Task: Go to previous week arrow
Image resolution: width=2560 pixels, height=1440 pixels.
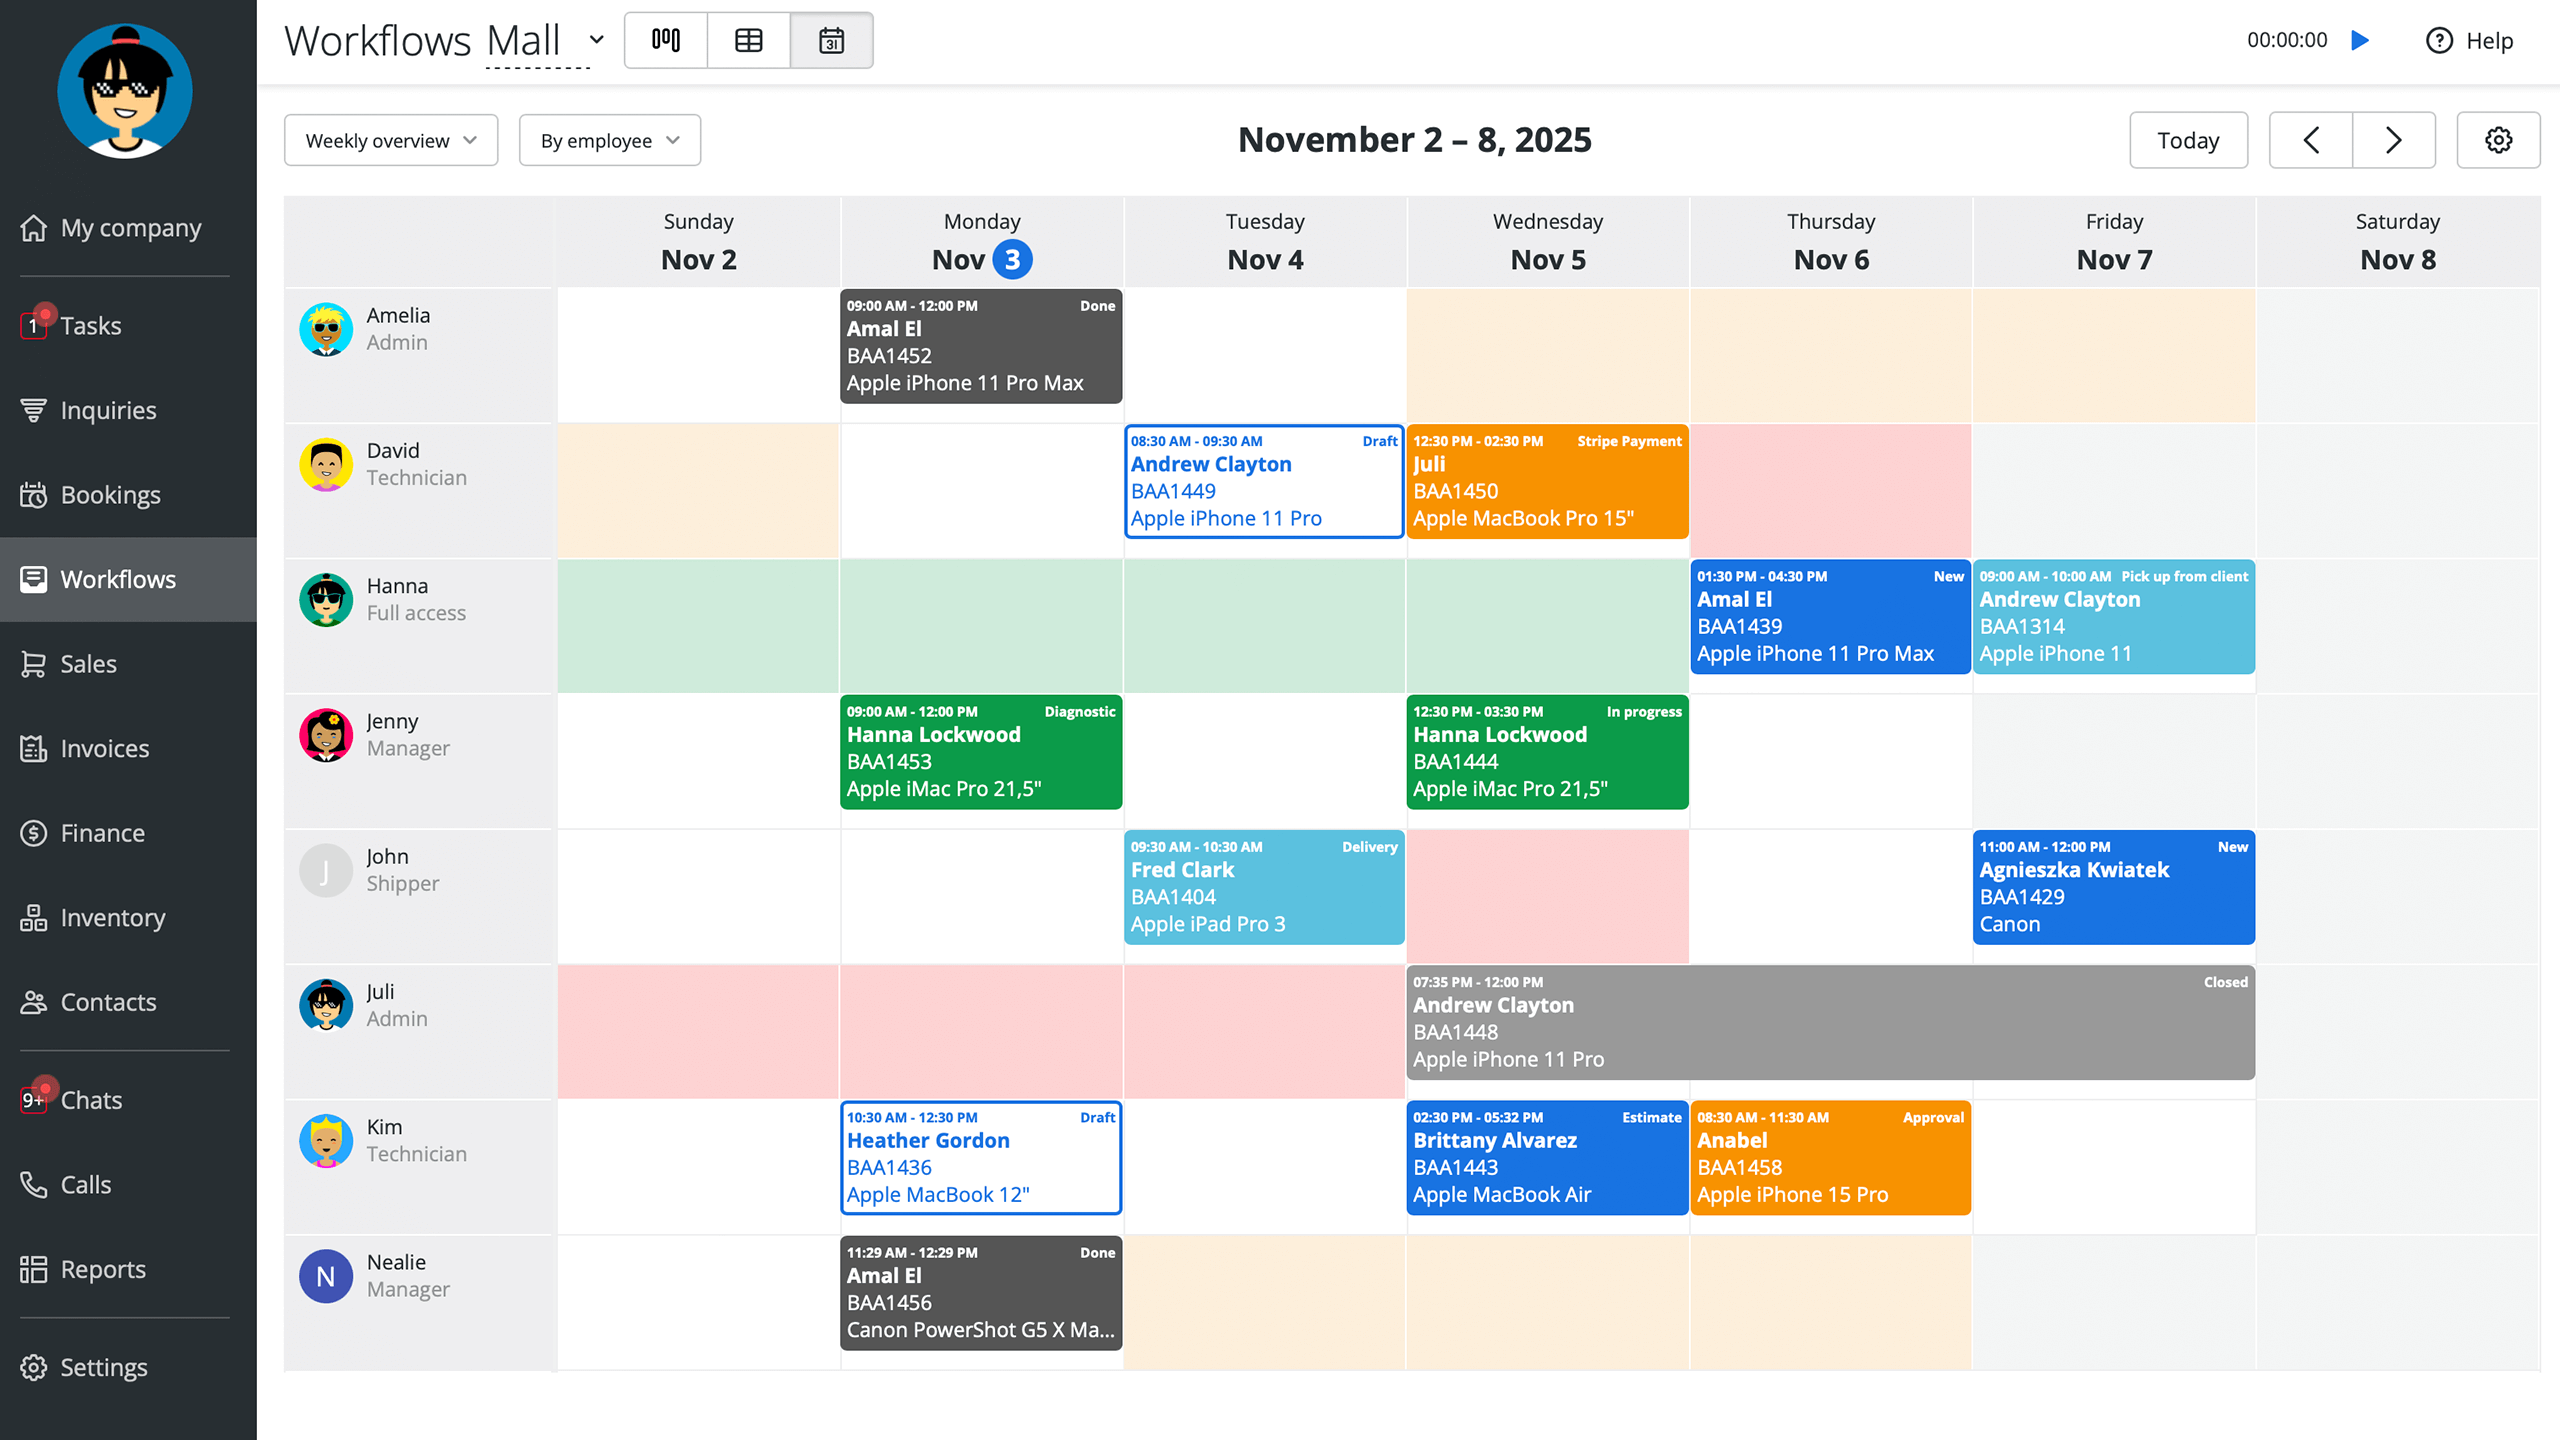Action: (2311, 140)
